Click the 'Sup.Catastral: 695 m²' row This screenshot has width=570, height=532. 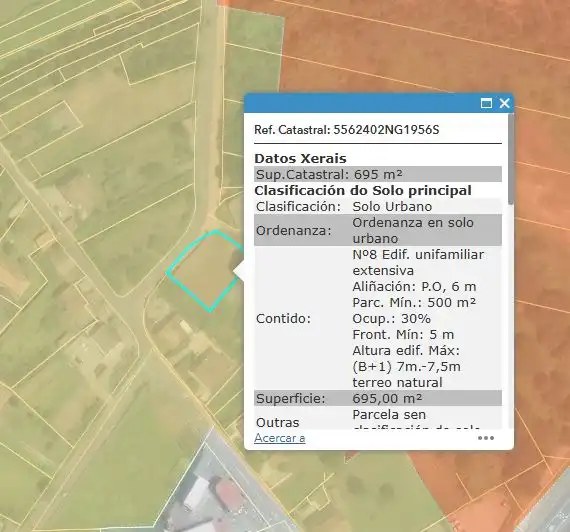[x=378, y=174]
